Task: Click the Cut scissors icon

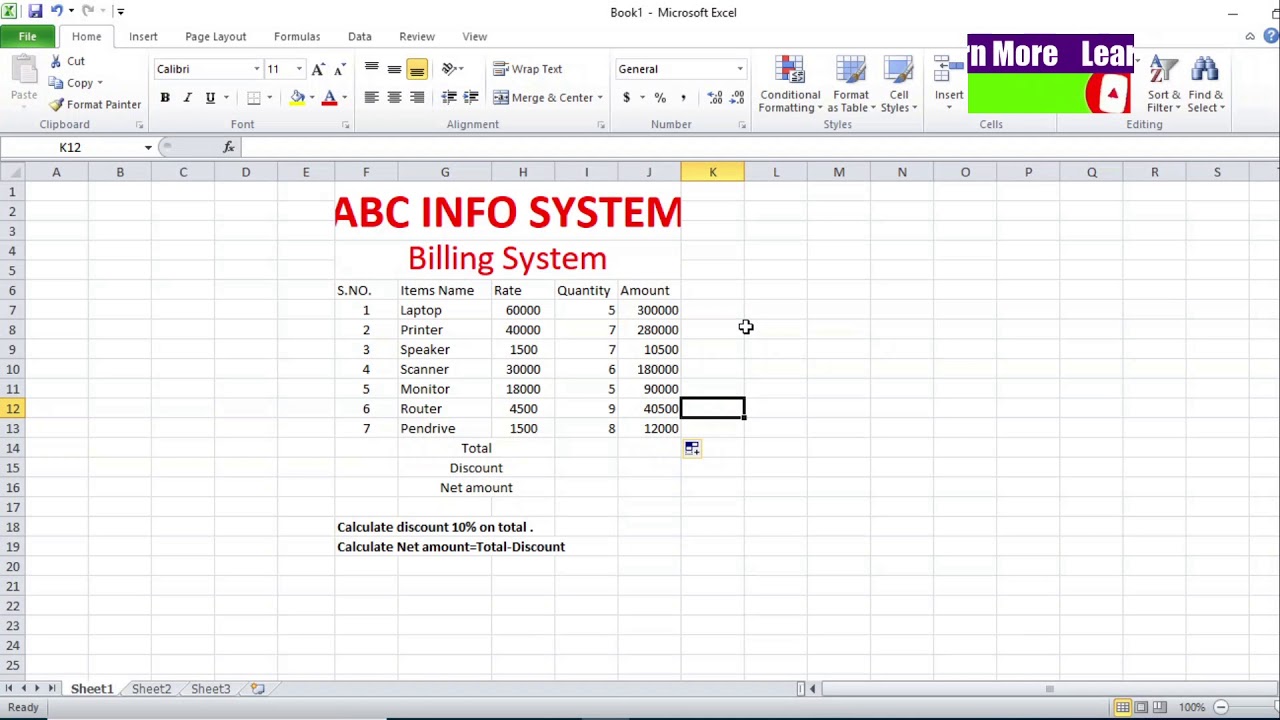Action: [x=56, y=61]
